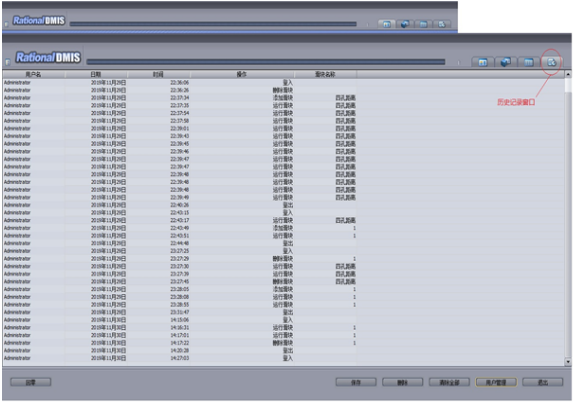Click the 模块名称 column header
Screen dimensions: 573x402
325,75
